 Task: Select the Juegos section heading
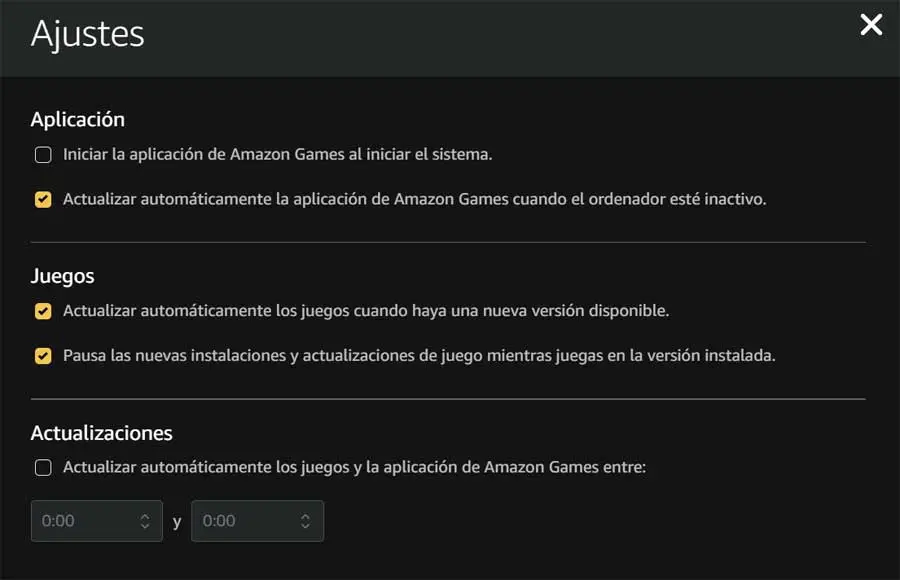pos(63,275)
